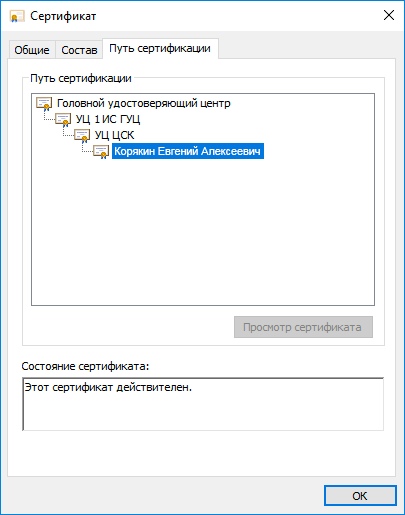Select Корякин Евгений Алексеевич certificate entry

[188, 151]
